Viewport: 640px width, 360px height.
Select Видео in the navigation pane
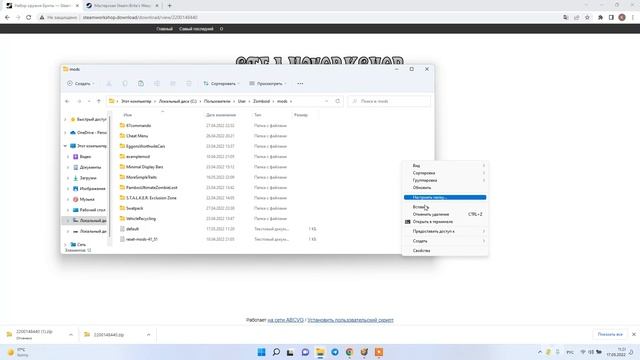85,157
